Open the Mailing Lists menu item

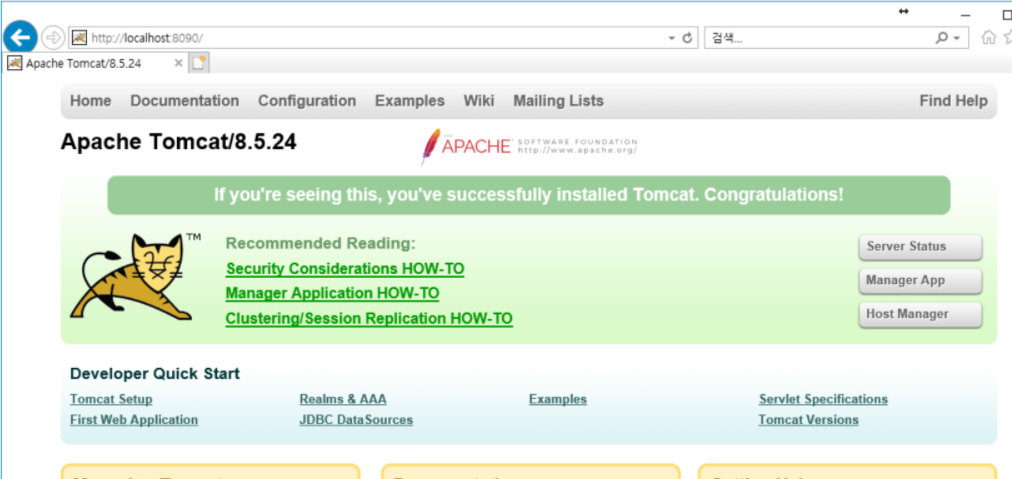pos(558,101)
